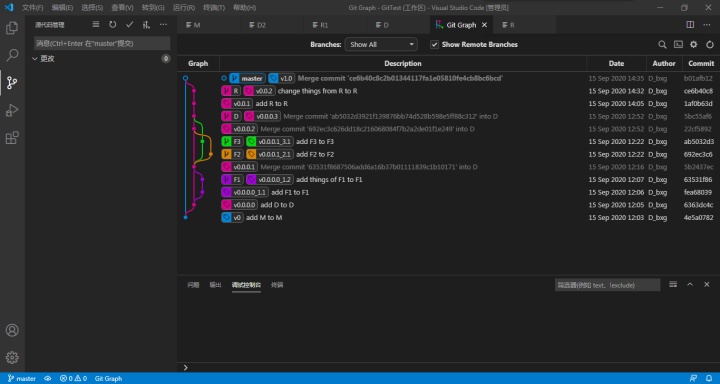
Task: Open the Search view in activity bar
Action: pos(12,56)
